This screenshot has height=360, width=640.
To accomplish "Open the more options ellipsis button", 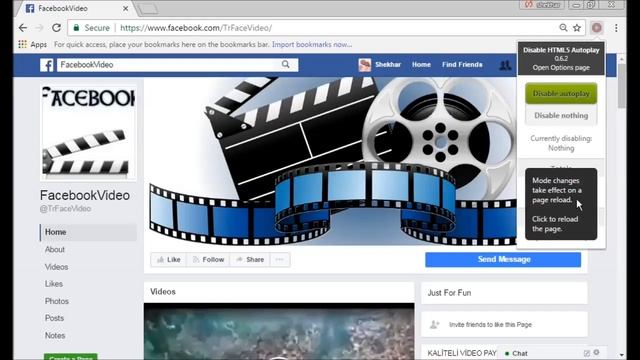I will tap(280, 260).
